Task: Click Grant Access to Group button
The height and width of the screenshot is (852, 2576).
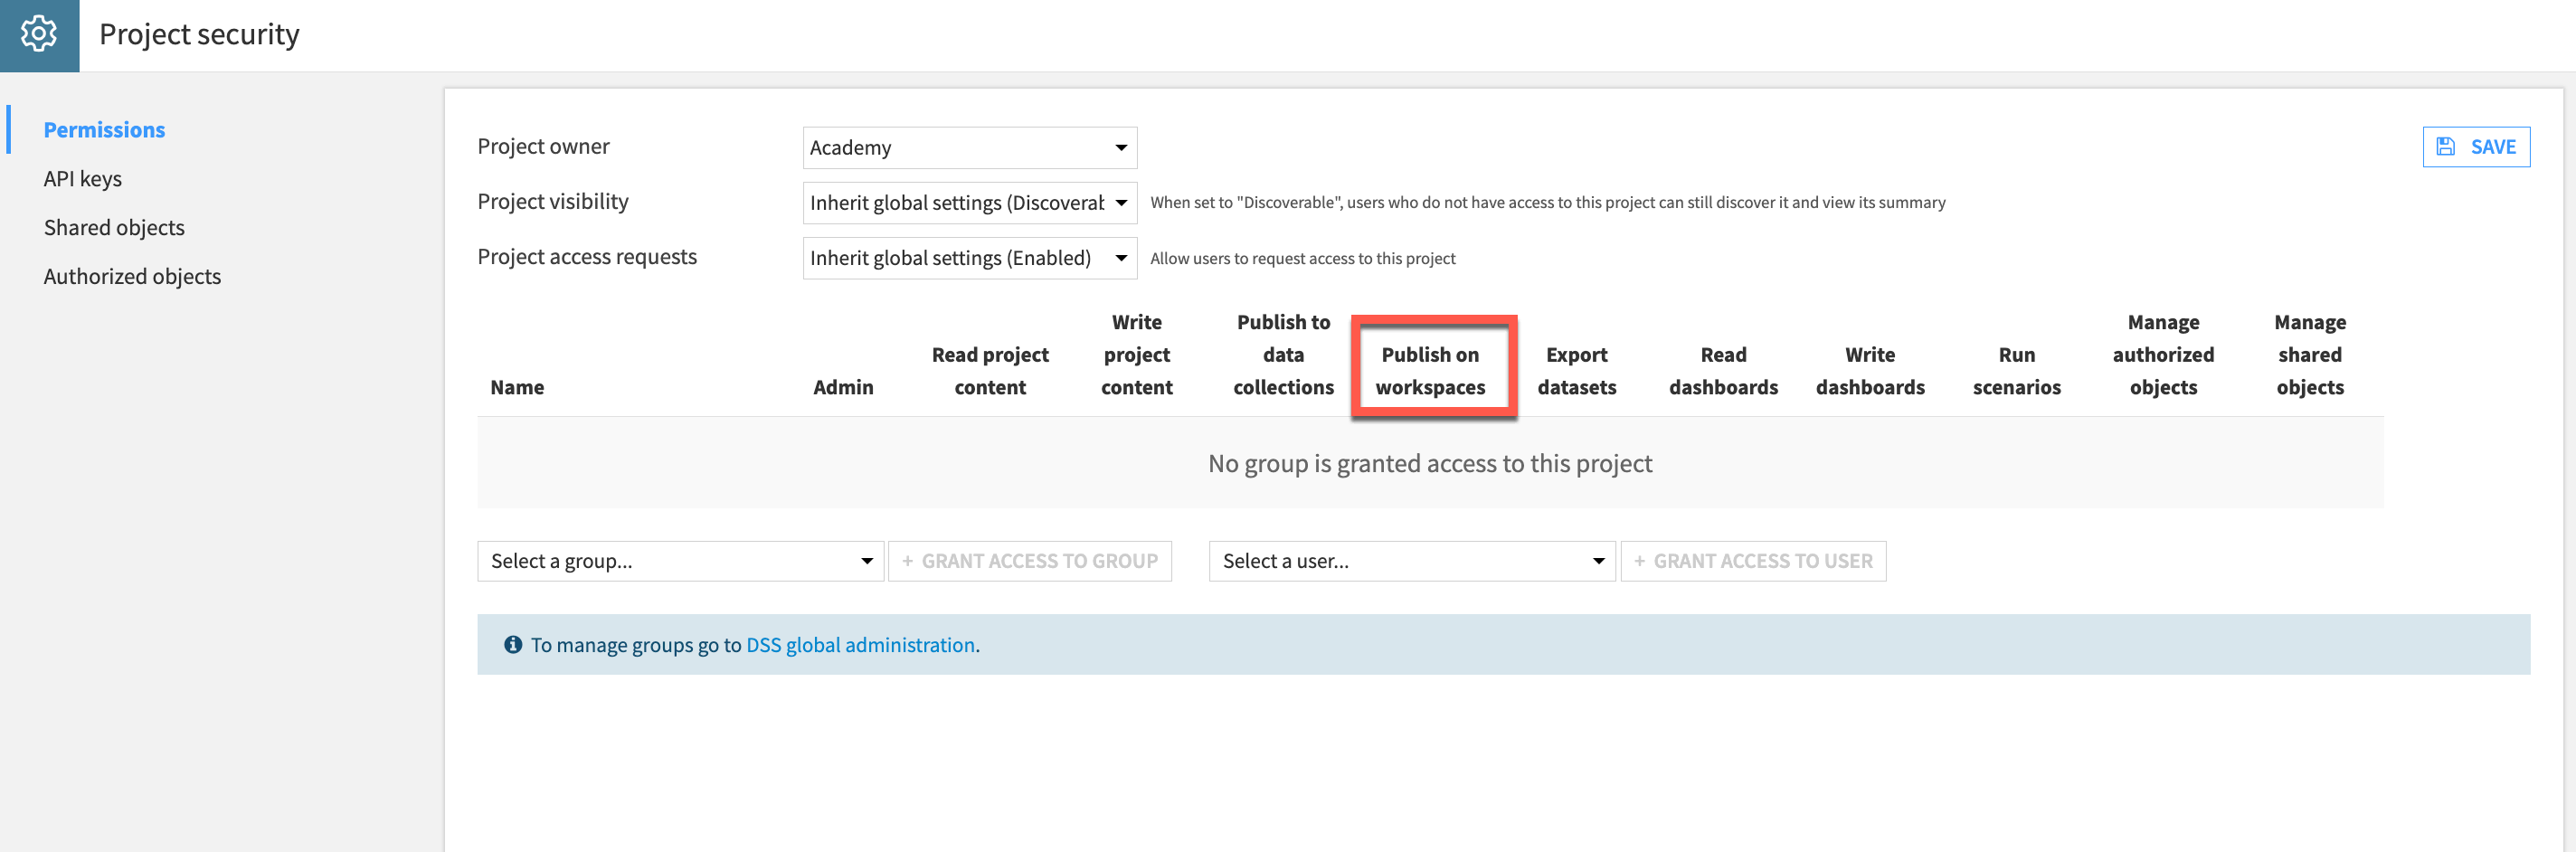Action: (x=1029, y=561)
